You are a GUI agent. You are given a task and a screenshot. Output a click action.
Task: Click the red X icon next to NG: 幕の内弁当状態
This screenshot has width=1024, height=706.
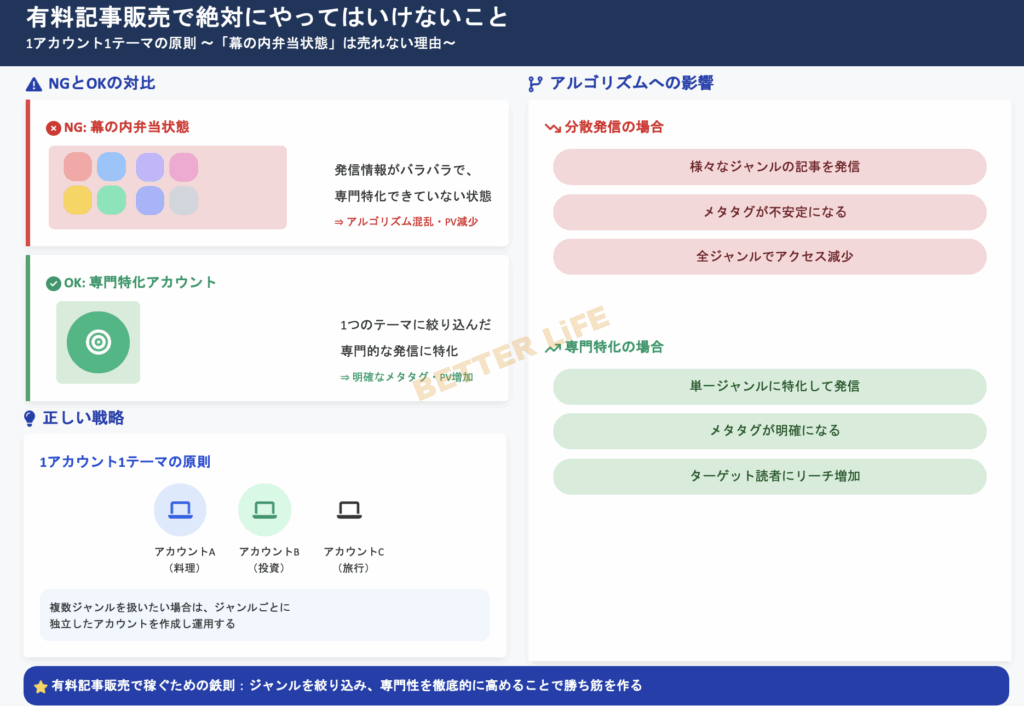(53, 128)
